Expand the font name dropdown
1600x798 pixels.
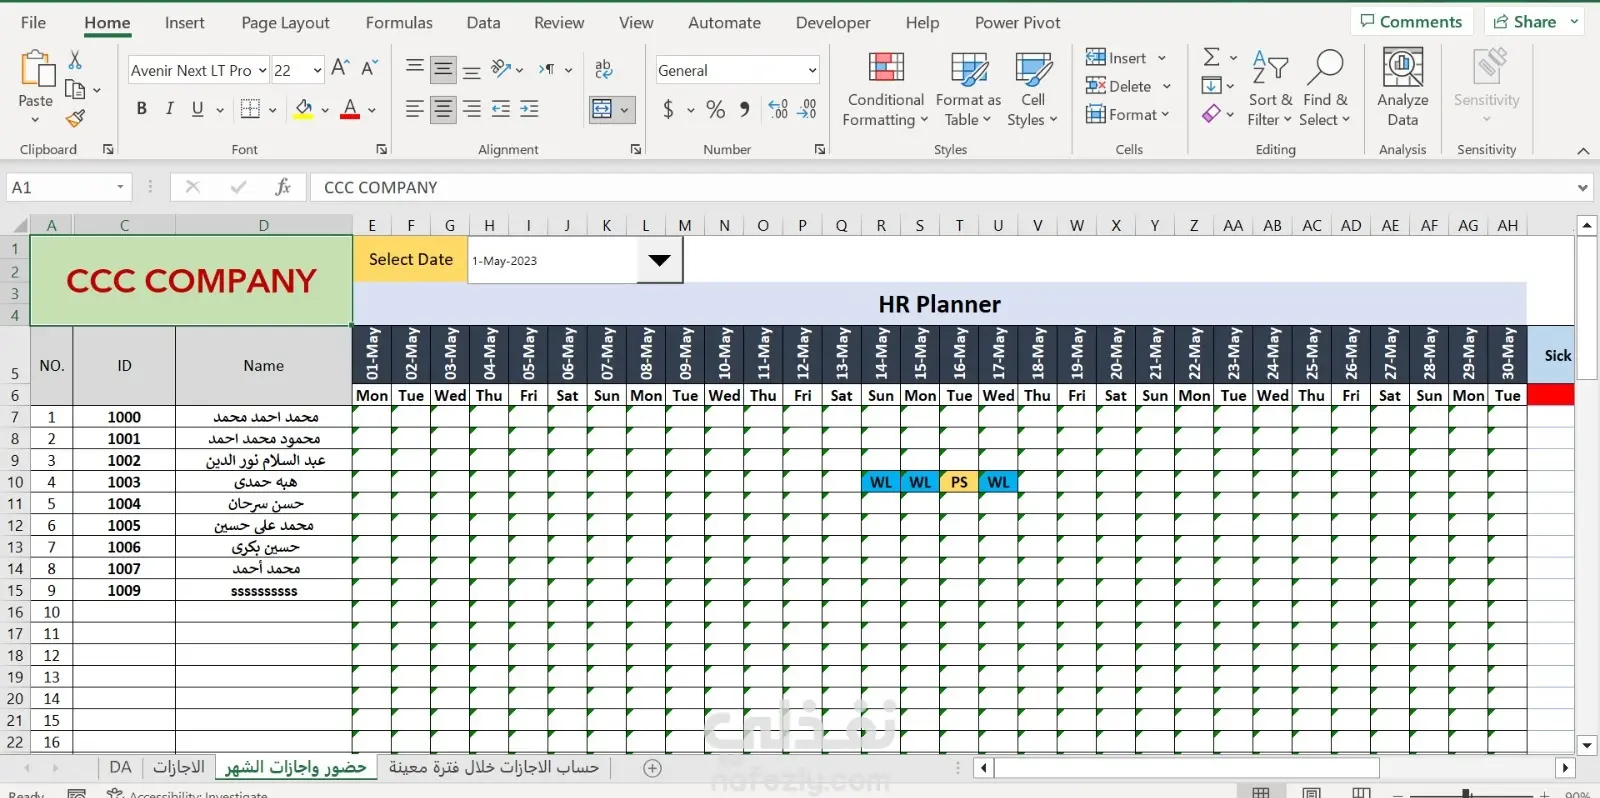tap(263, 70)
